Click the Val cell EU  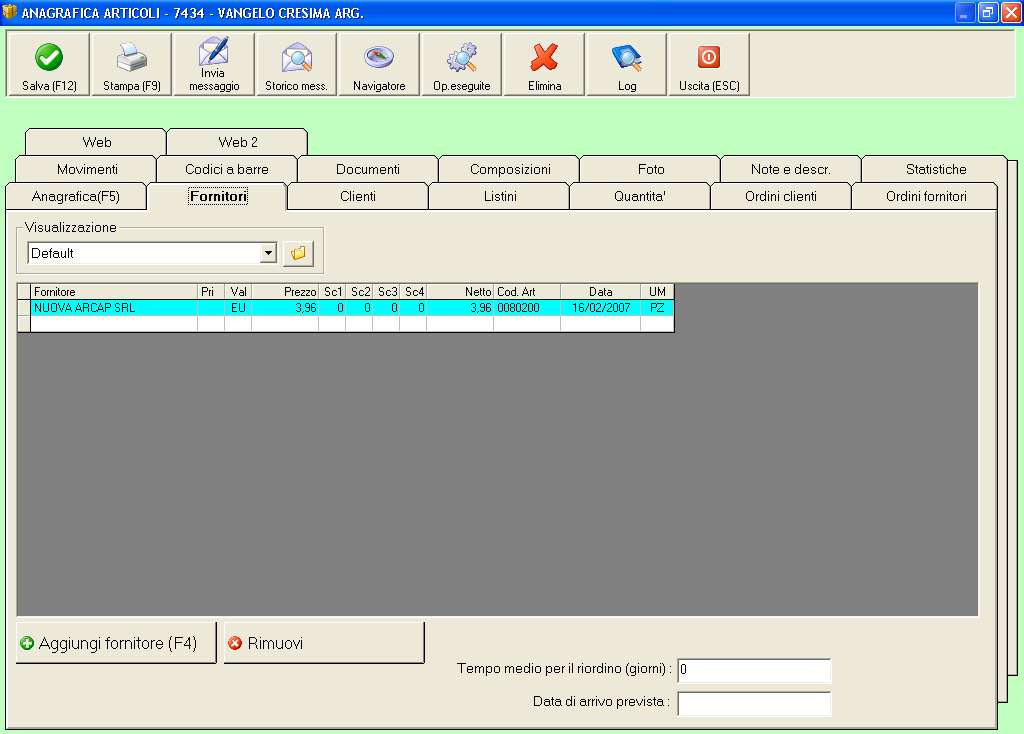click(x=238, y=308)
